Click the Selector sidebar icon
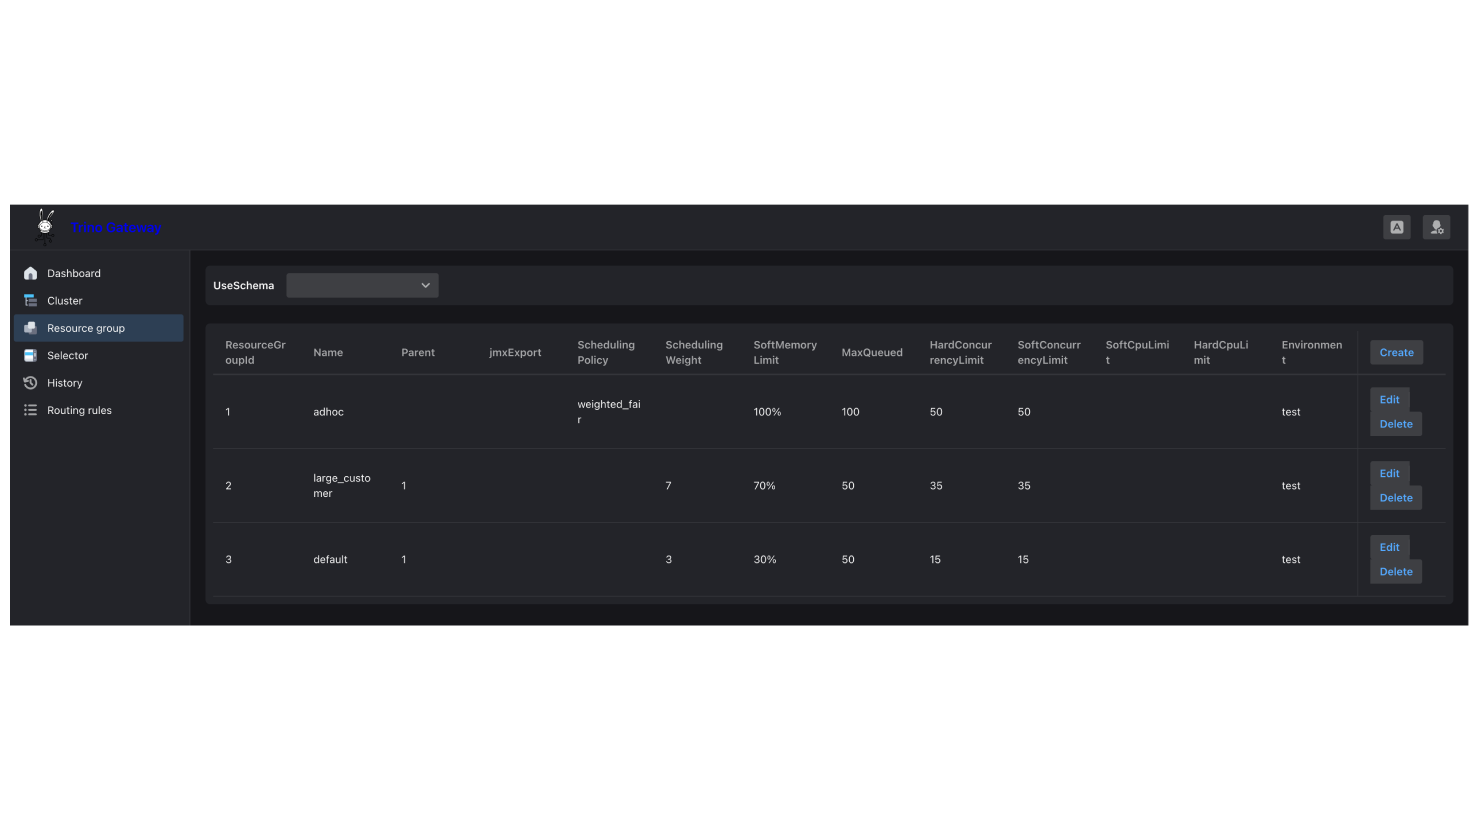 (x=30, y=356)
